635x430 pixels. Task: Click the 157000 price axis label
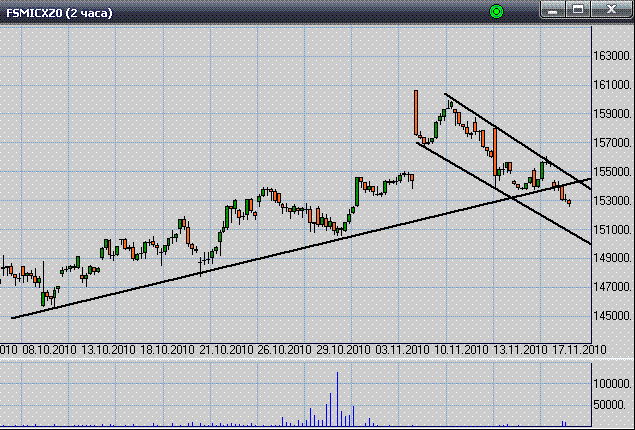tap(612, 143)
